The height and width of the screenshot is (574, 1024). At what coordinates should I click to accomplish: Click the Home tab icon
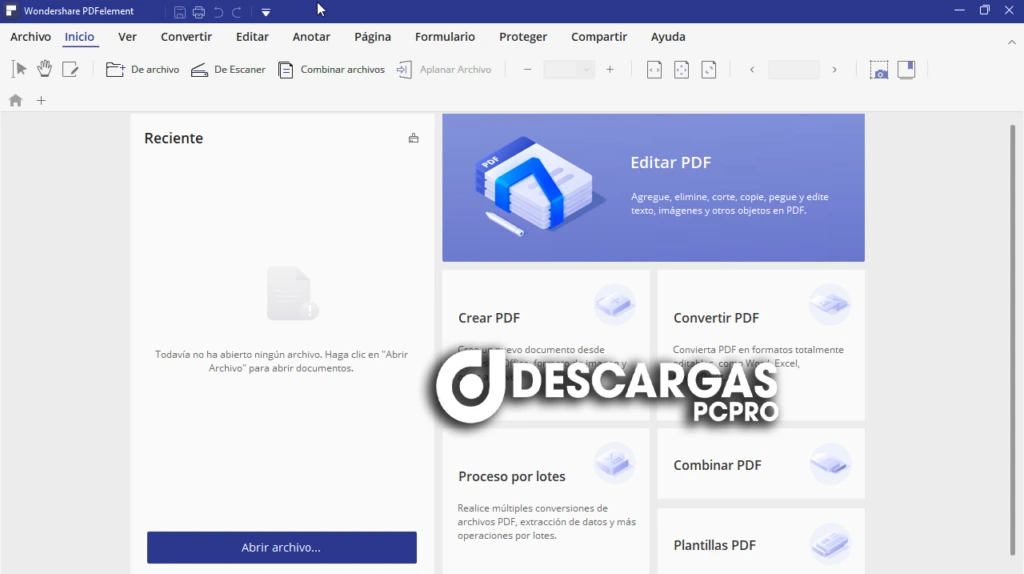(15, 100)
